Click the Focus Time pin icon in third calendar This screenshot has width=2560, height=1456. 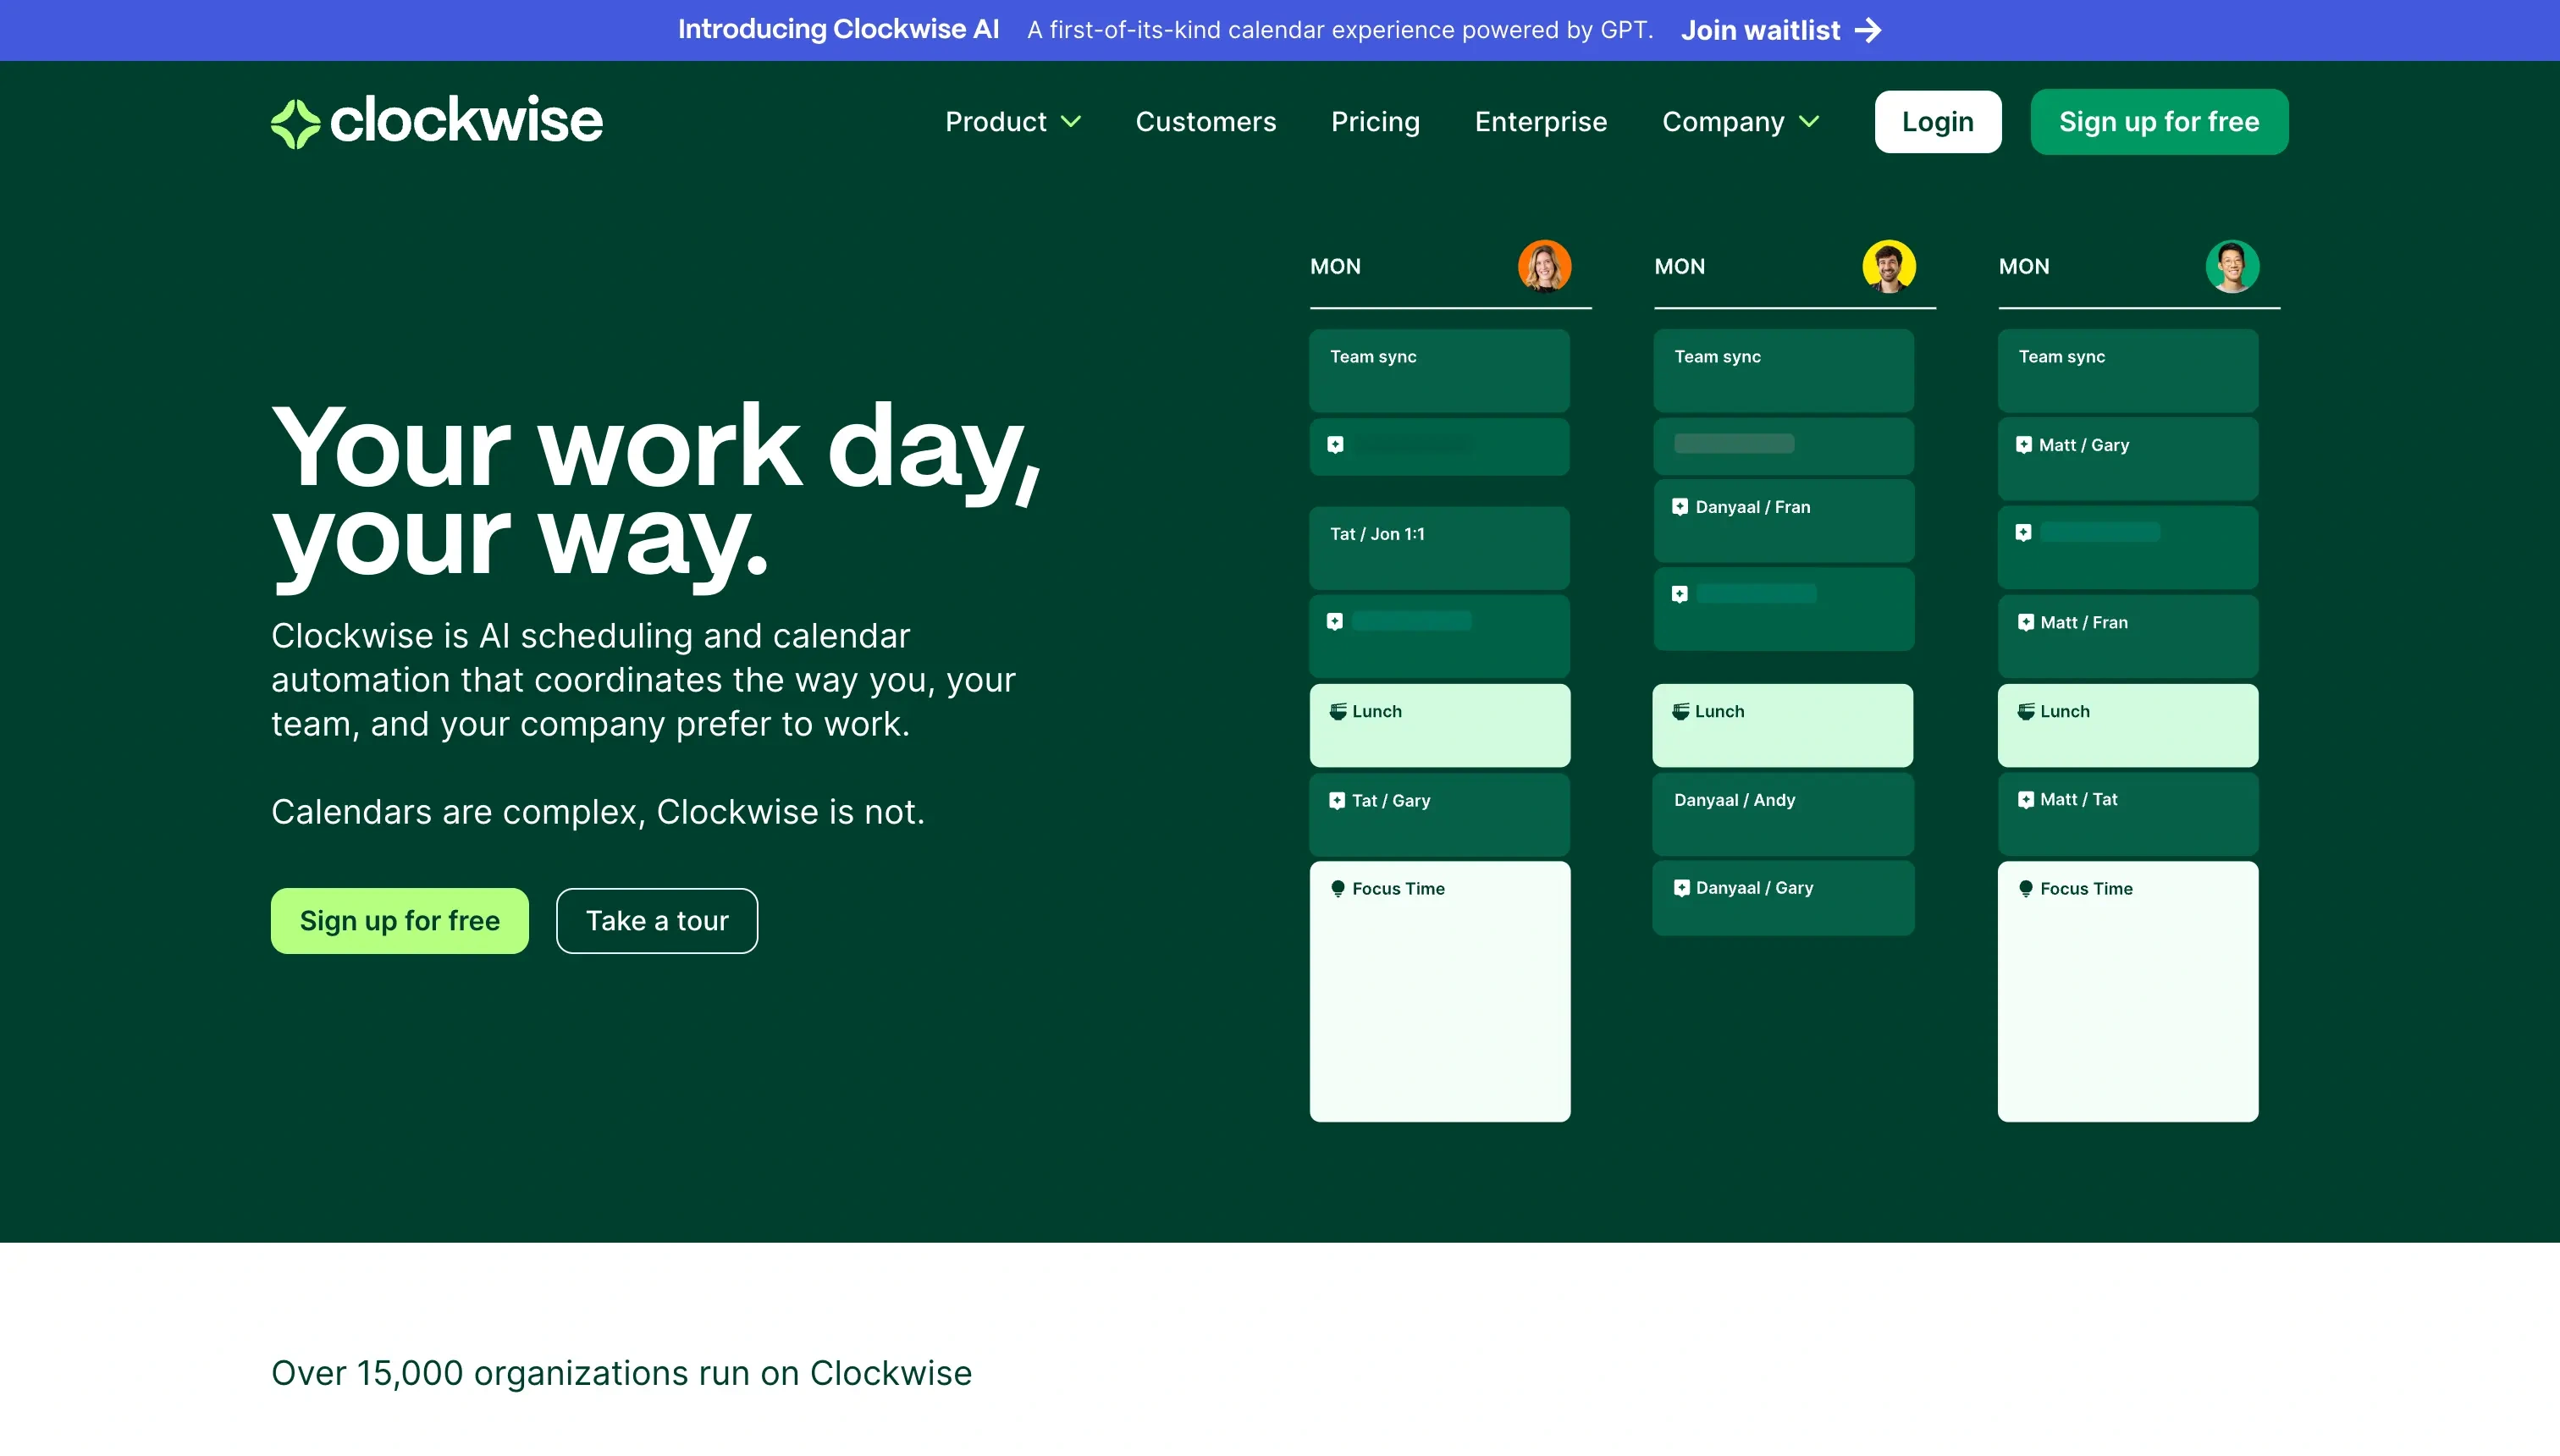tap(2024, 888)
